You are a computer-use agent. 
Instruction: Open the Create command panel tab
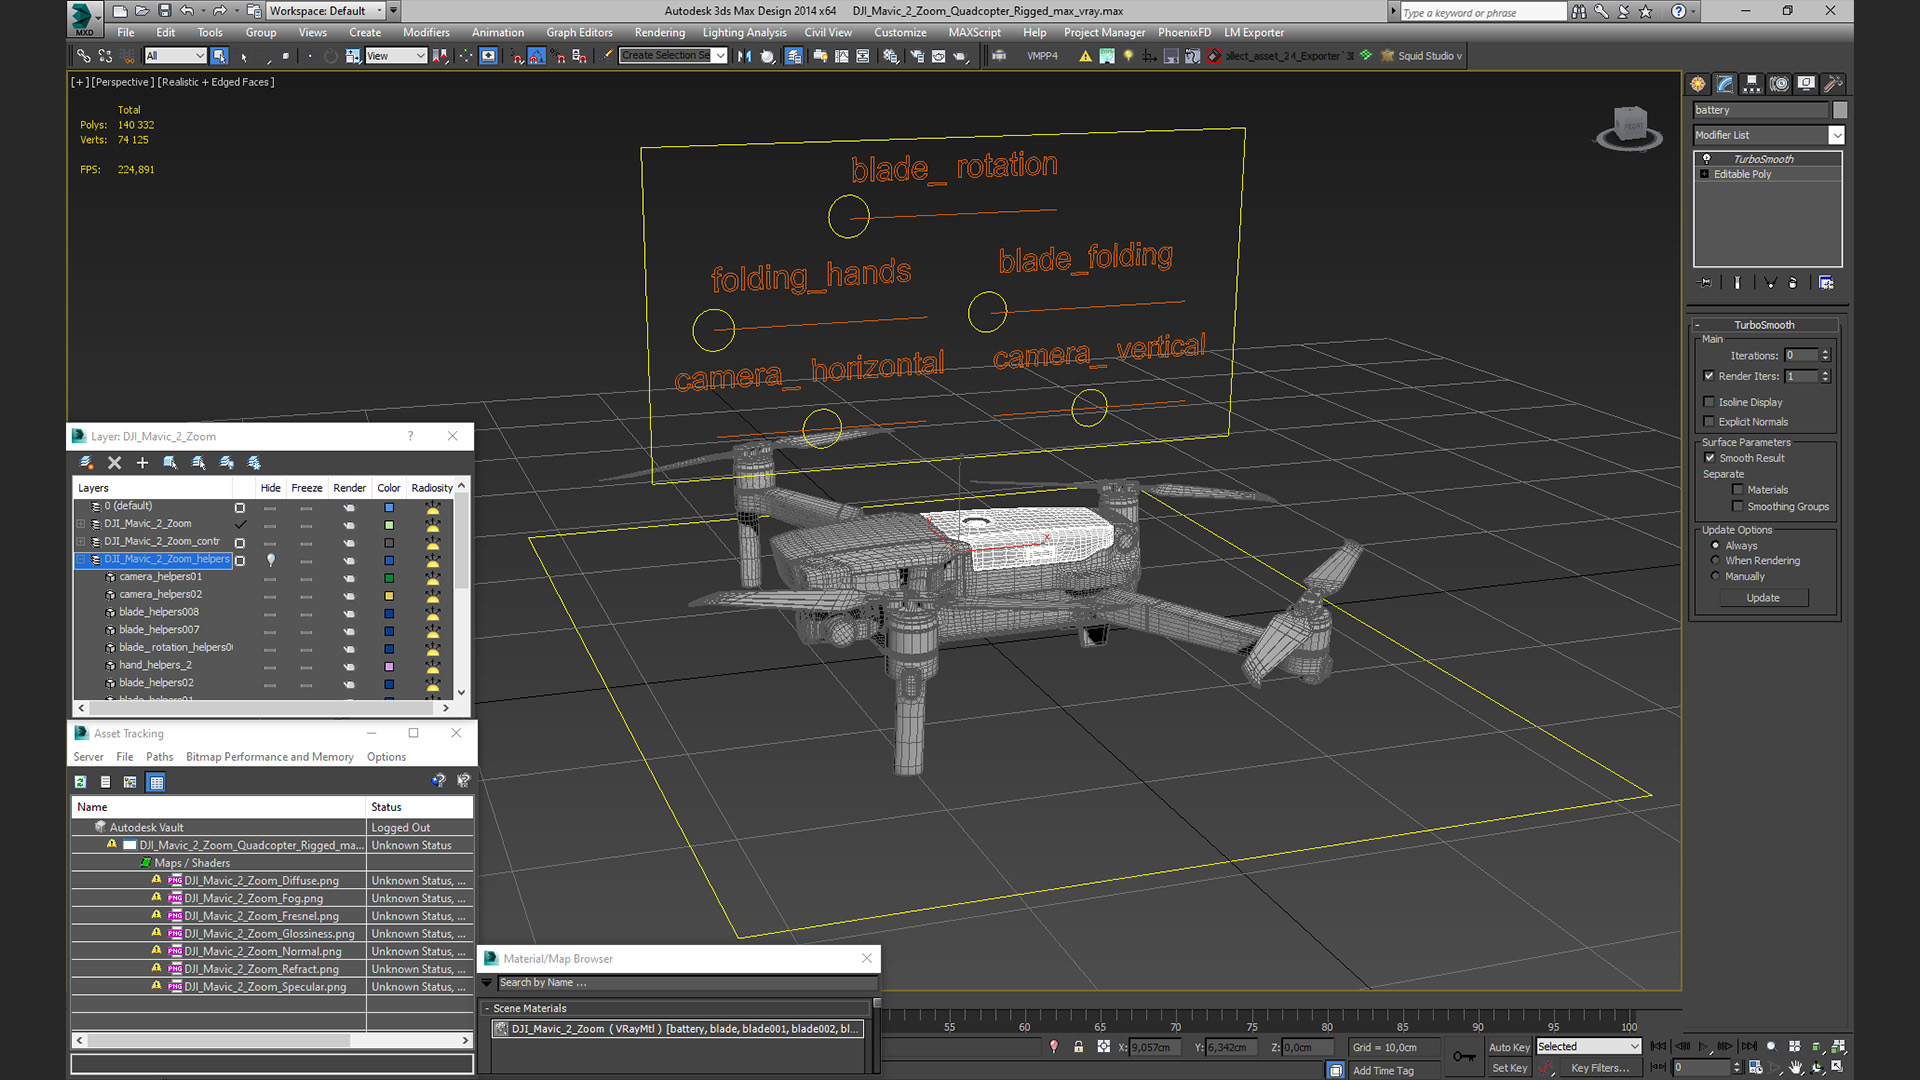(1698, 84)
